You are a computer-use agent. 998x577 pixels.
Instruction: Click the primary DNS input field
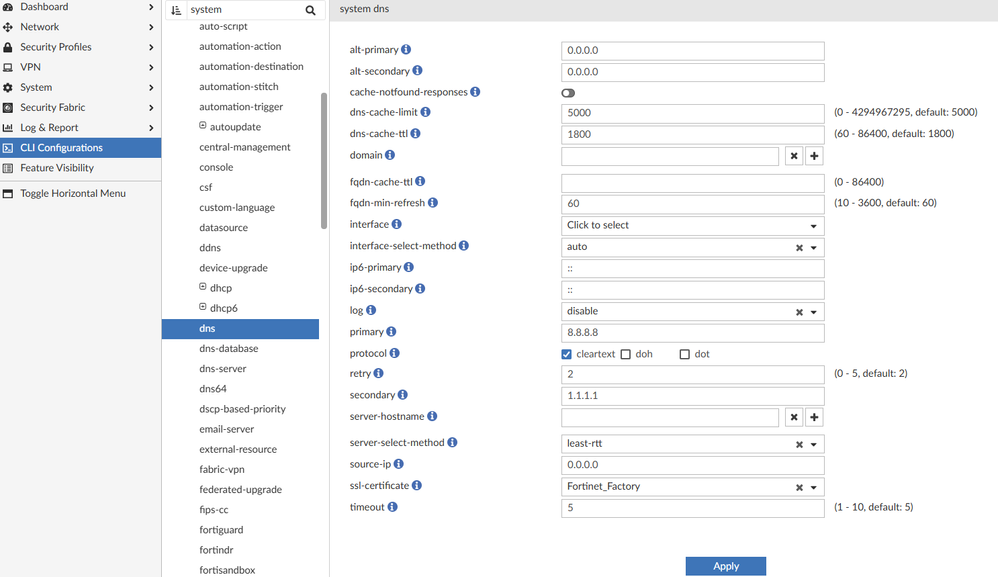[692, 332]
